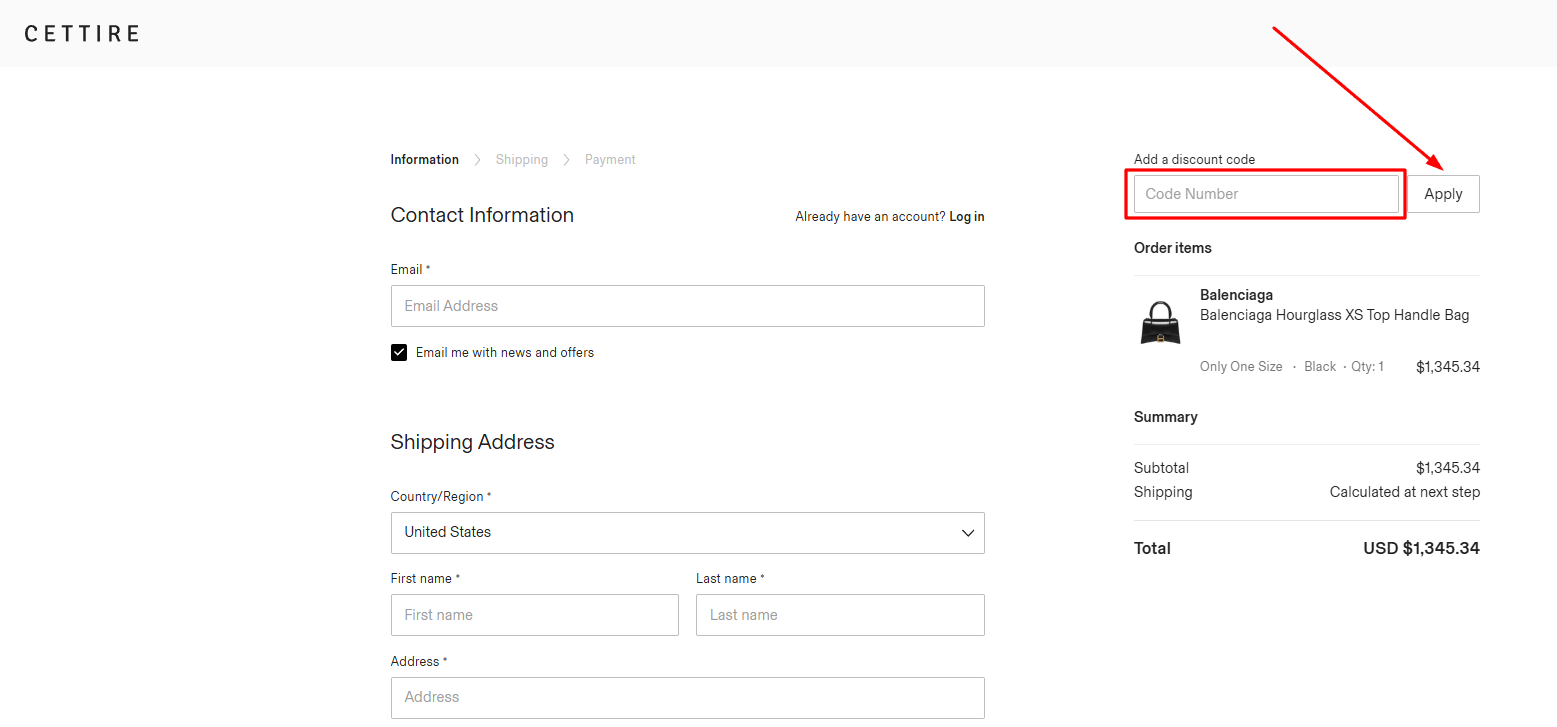Click the Balenciaga bag product thumbnail
1557x727 pixels.
(1158, 323)
